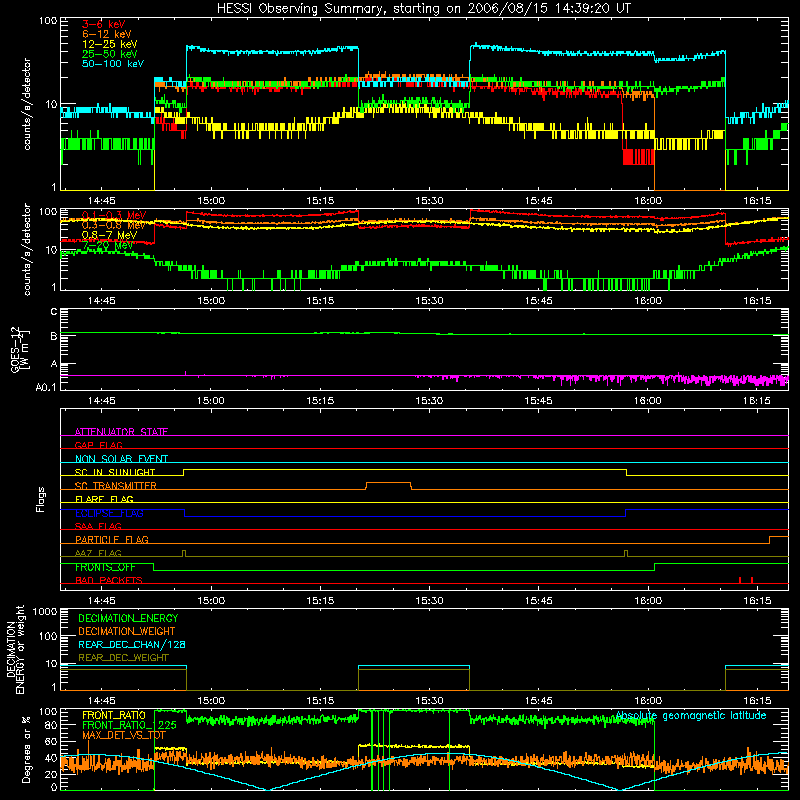Select the PARTICLE_FLAG label
Viewport: 800px width, 800px height.
pyautogui.click(x=112, y=539)
